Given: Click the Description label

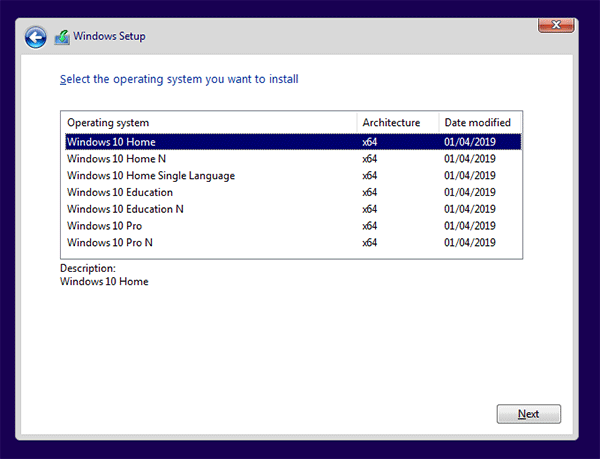Looking at the screenshot, I should 88,268.
